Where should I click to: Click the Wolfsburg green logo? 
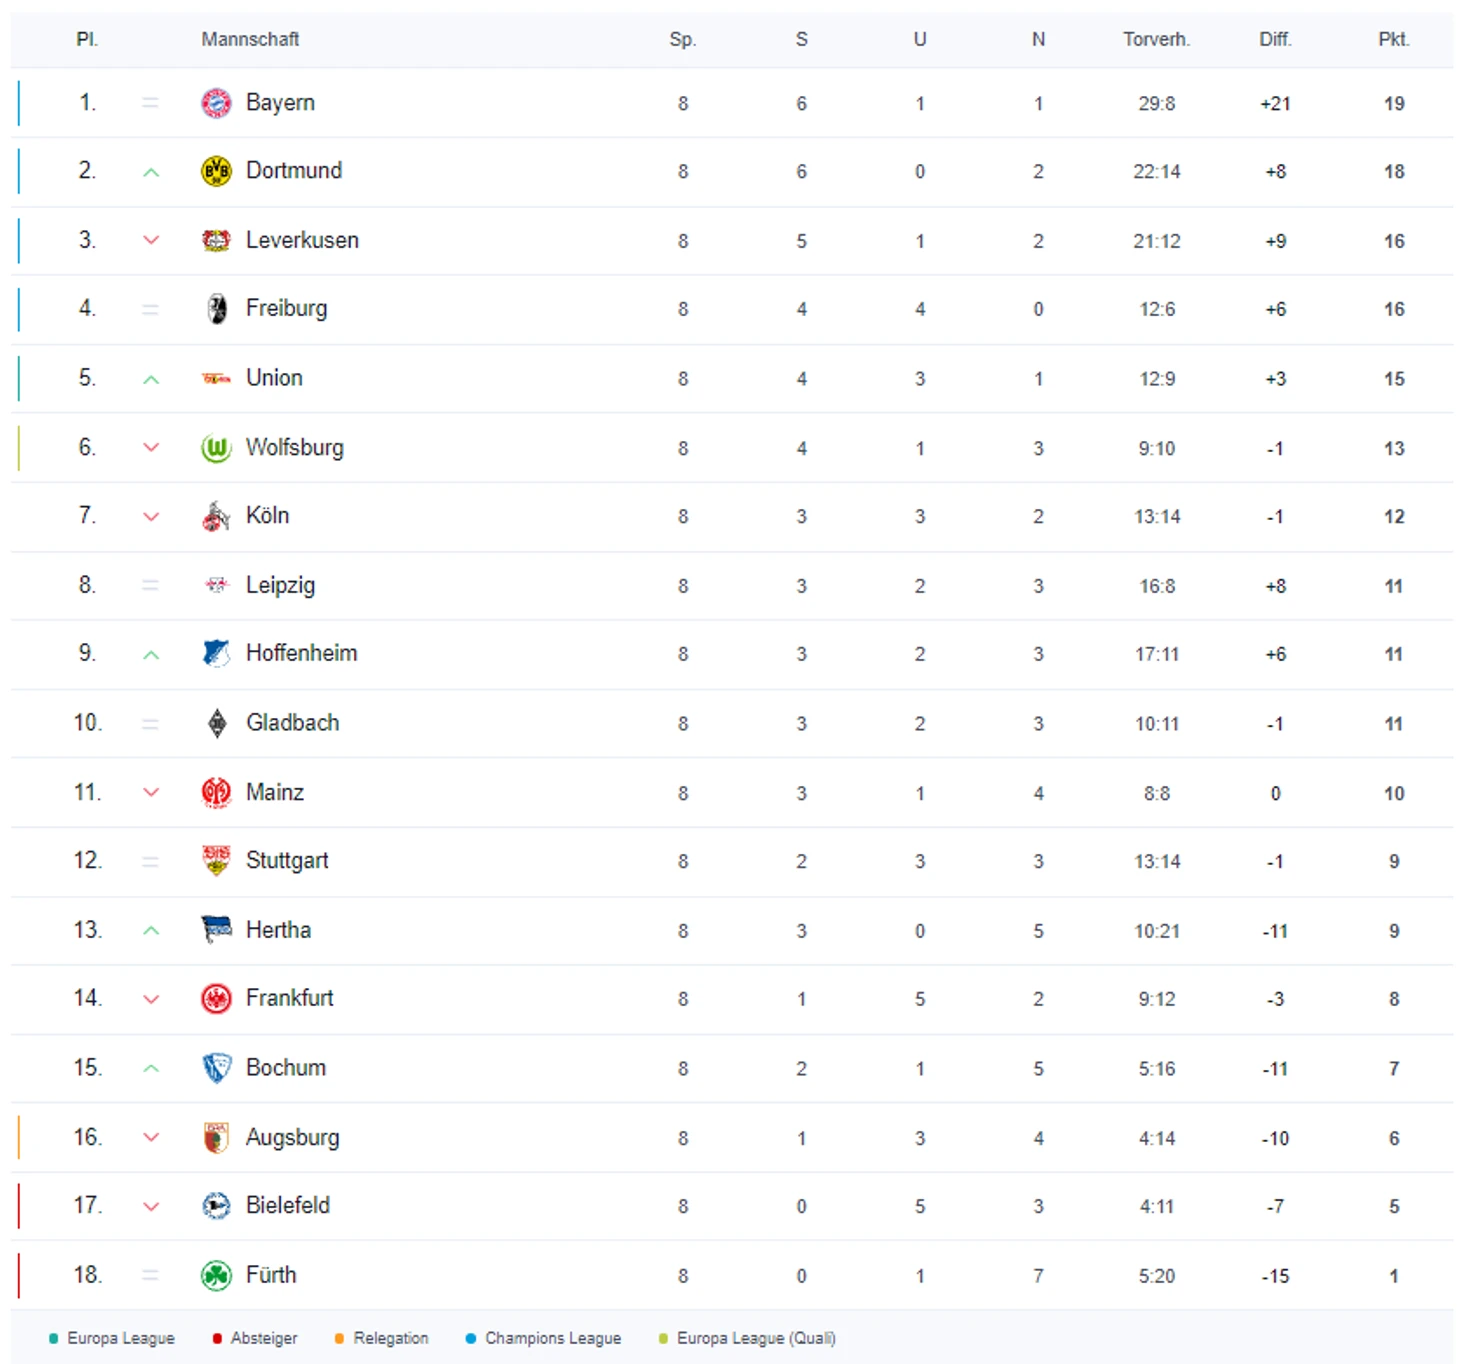click(x=216, y=448)
